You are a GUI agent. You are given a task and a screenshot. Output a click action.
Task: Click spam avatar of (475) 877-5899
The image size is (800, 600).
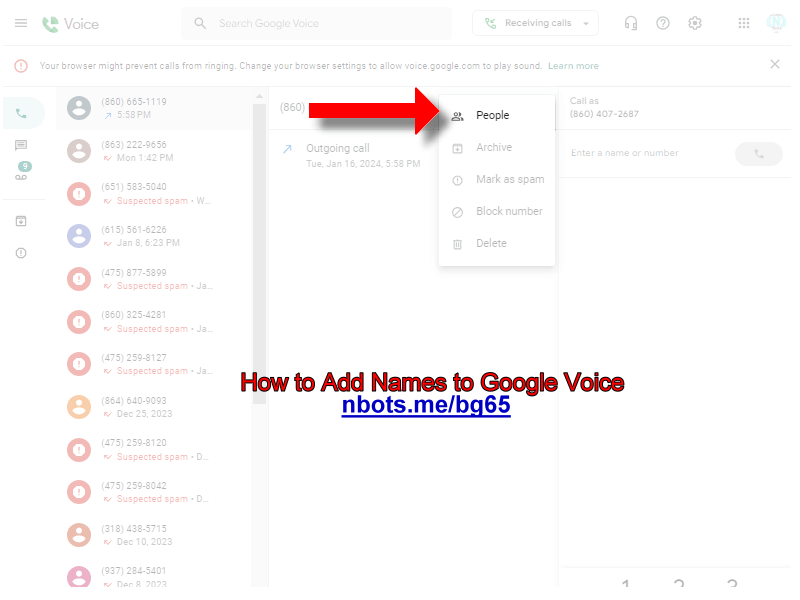[x=79, y=279]
